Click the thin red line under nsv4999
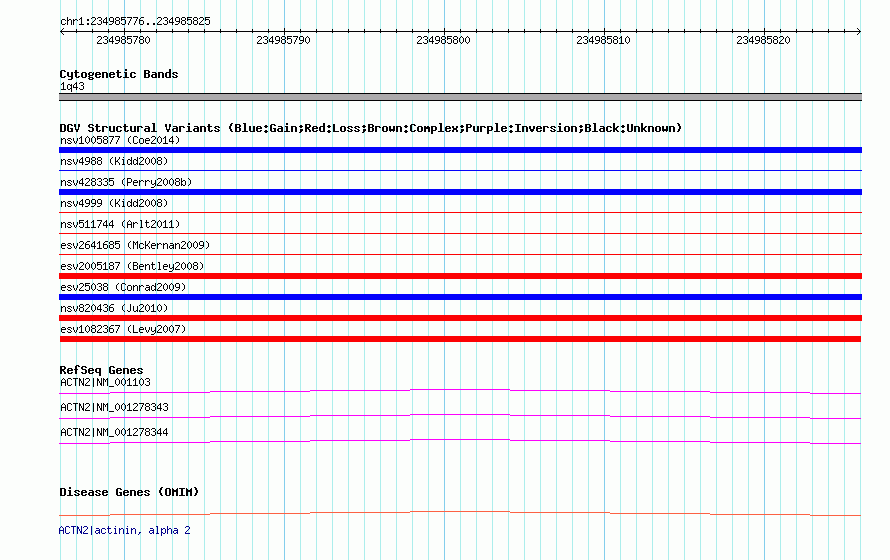The height and width of the screenshot is (560, 890). point(460,212)
